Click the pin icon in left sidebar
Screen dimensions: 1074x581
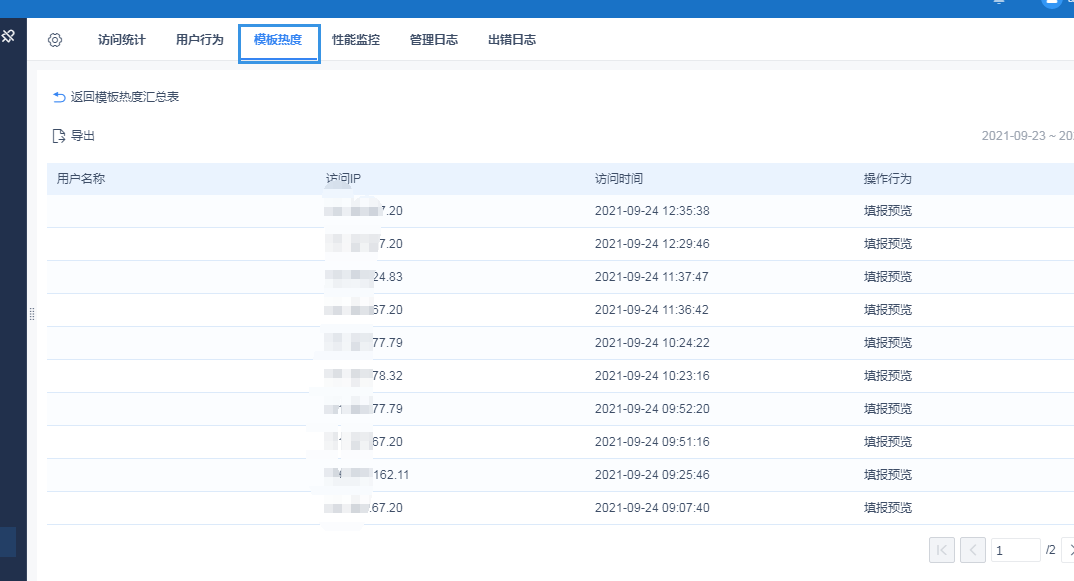tap(8, 36)
